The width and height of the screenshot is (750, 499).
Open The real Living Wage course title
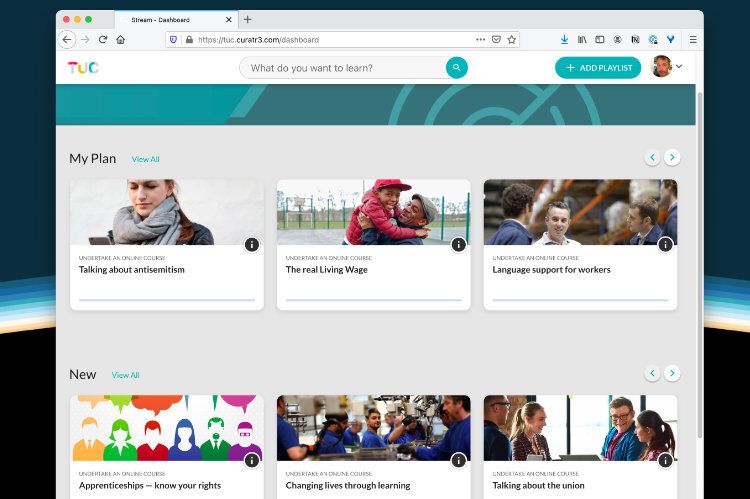pos(327,269)
